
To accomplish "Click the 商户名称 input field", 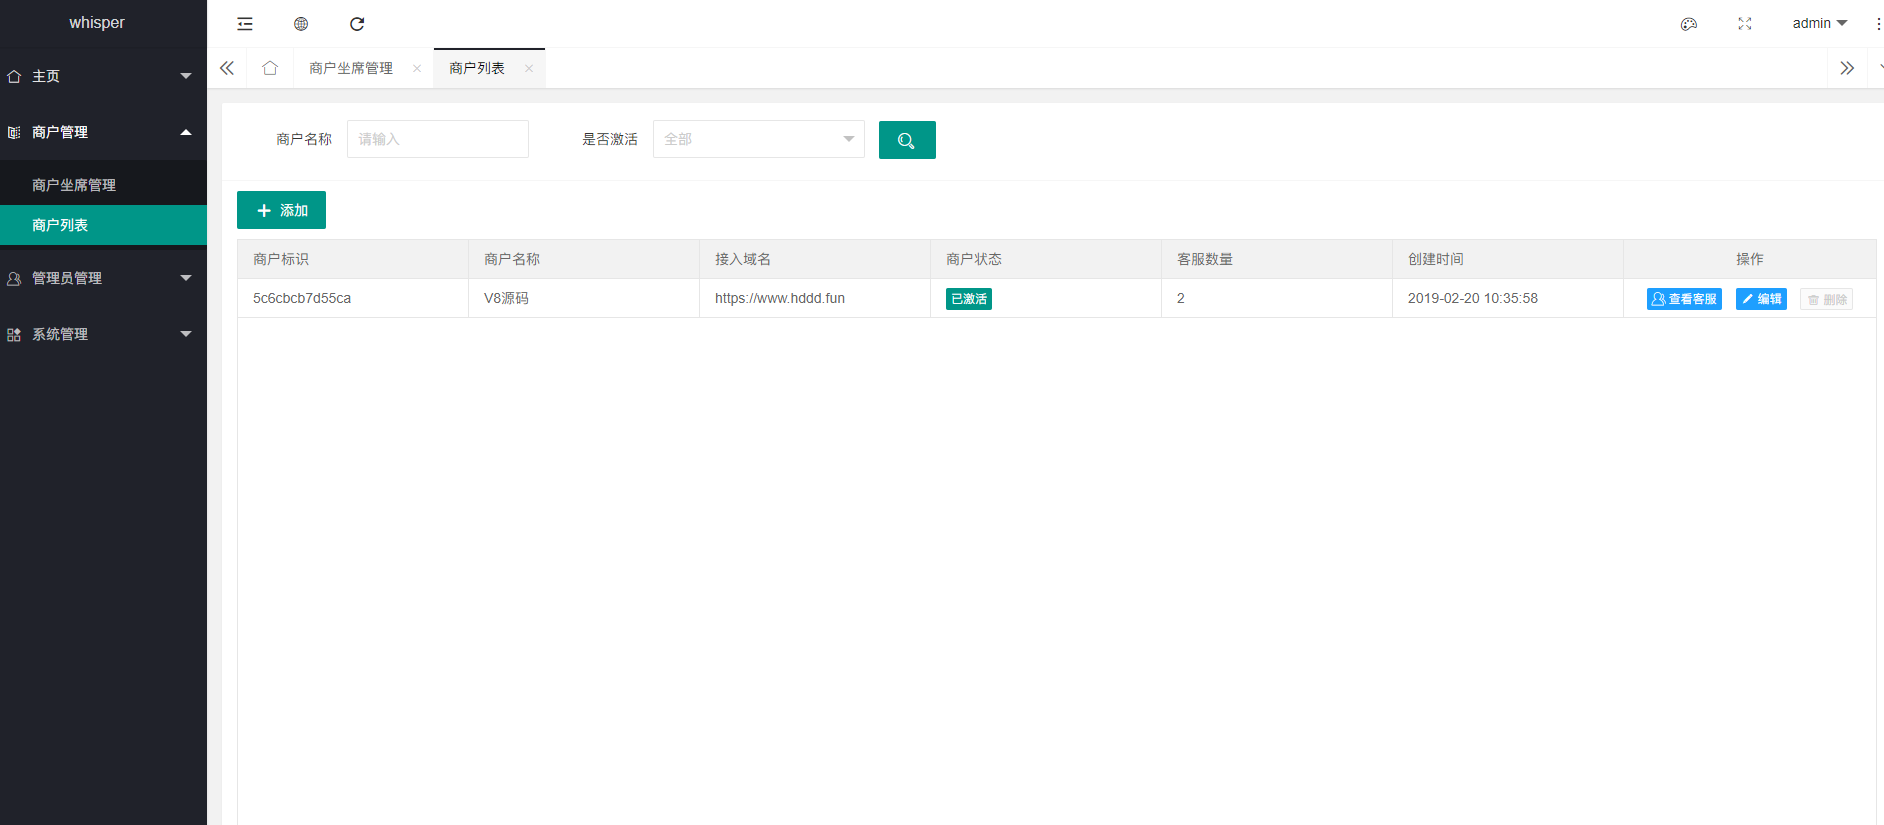I will [438, 139].
